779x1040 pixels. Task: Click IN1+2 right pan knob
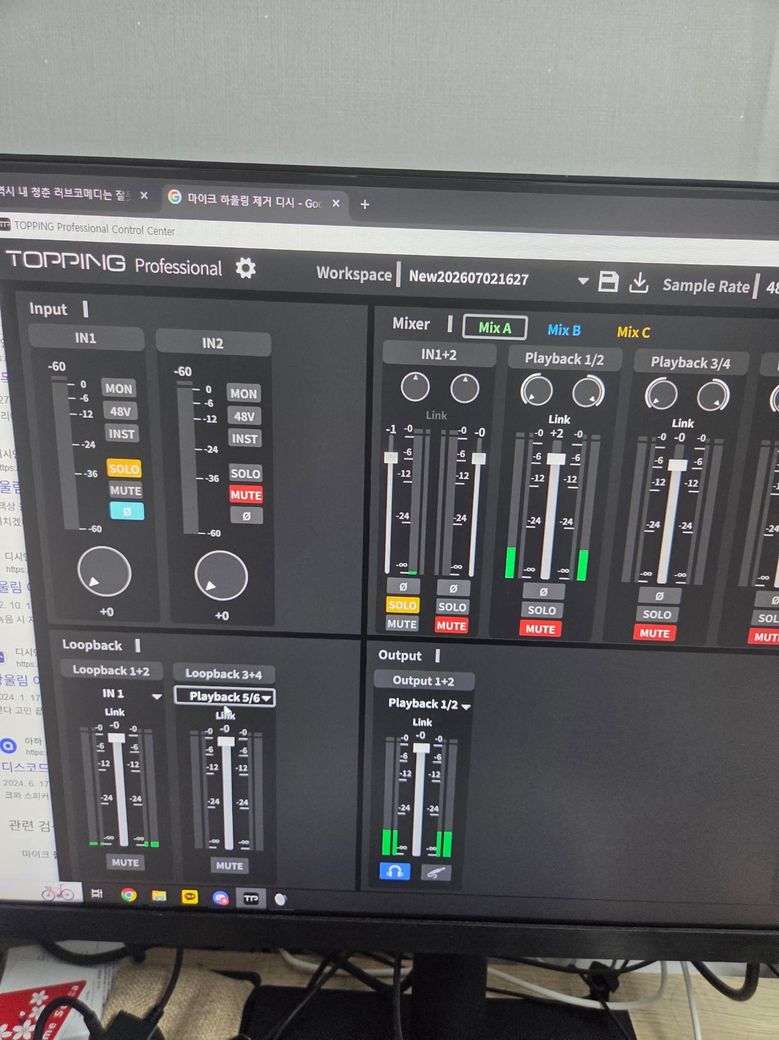tap(464, 389)
